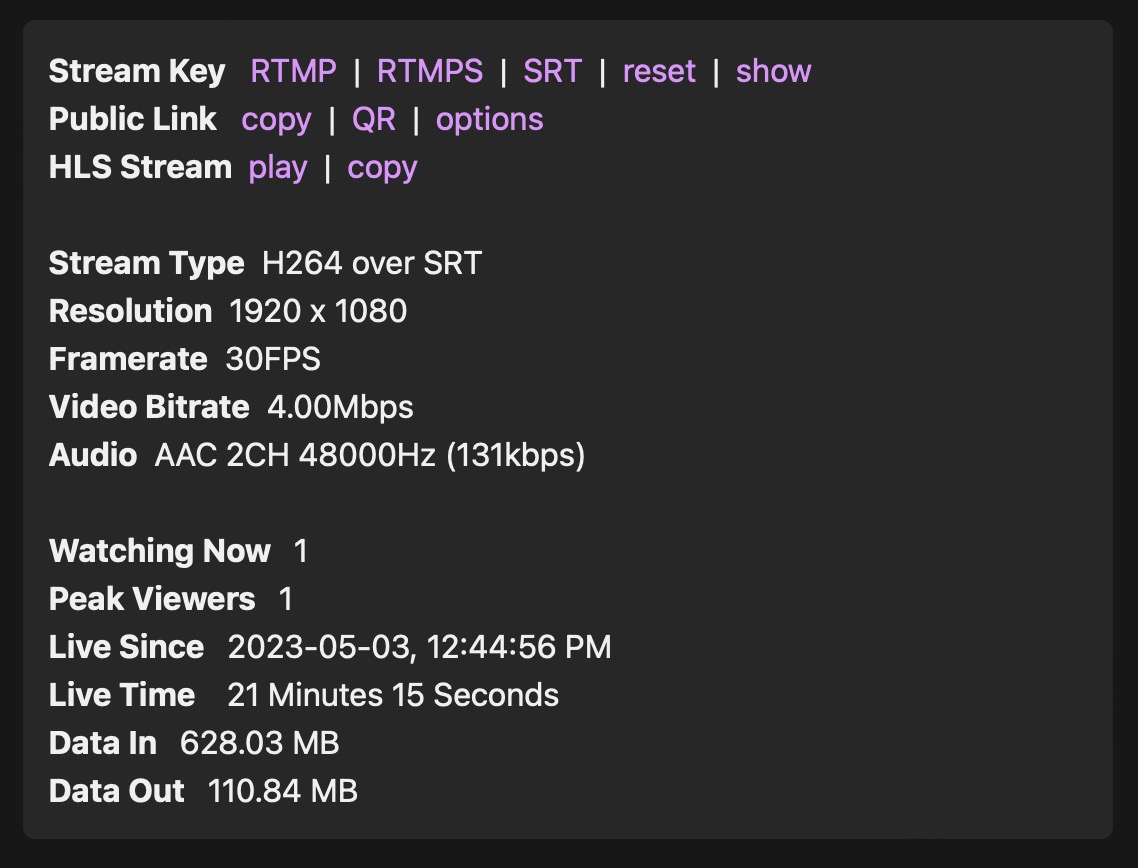
Task: Play the HLS Stream
Action: (278, 167)
